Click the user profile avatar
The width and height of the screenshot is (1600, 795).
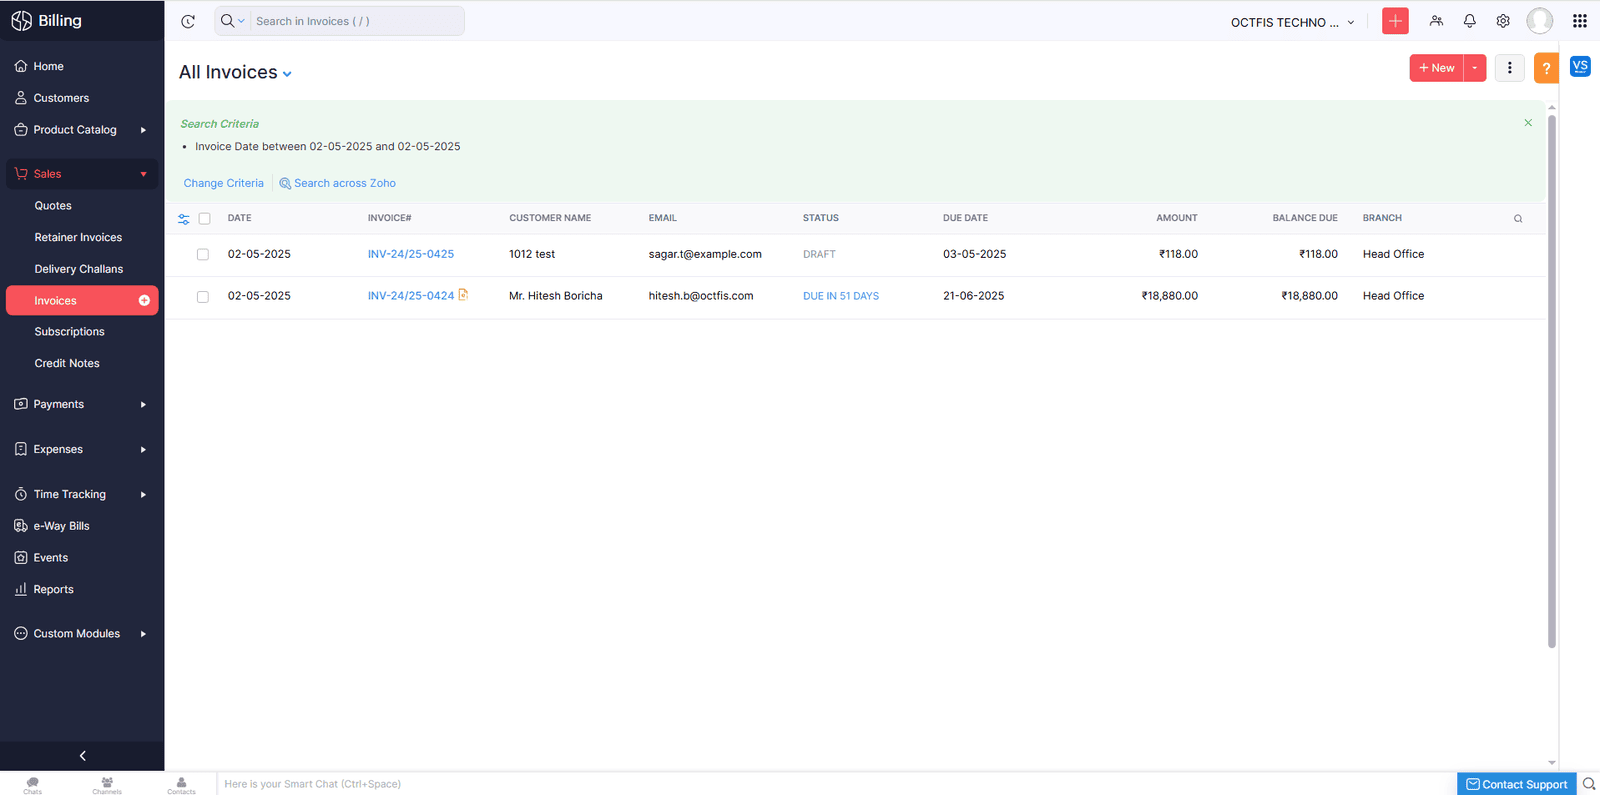[x=1540, y=21]
